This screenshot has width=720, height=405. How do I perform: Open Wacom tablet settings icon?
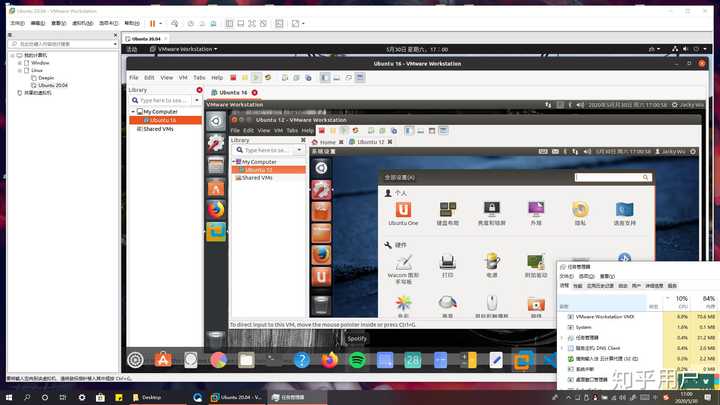pos(403,269)
